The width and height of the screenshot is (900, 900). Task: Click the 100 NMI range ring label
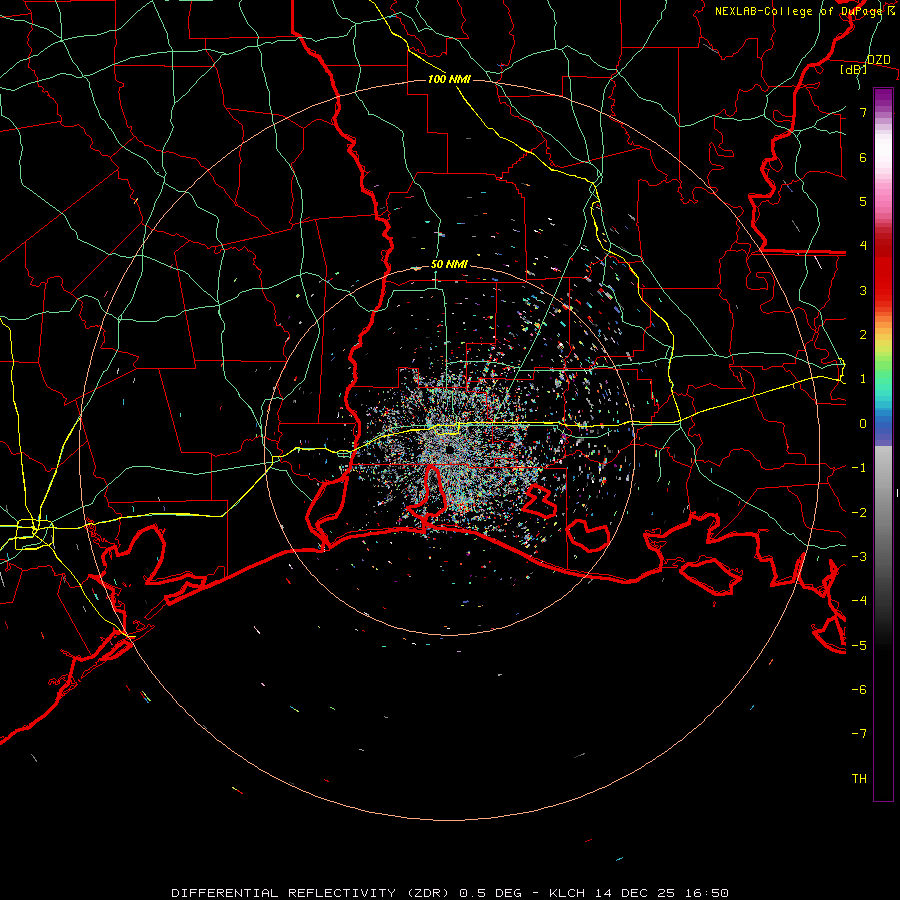(449, 79)
